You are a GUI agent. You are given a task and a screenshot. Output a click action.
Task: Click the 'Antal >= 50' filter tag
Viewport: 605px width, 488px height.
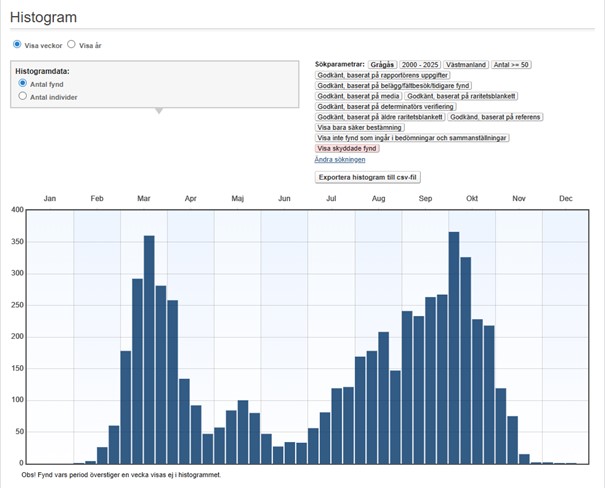coord(512,64)
